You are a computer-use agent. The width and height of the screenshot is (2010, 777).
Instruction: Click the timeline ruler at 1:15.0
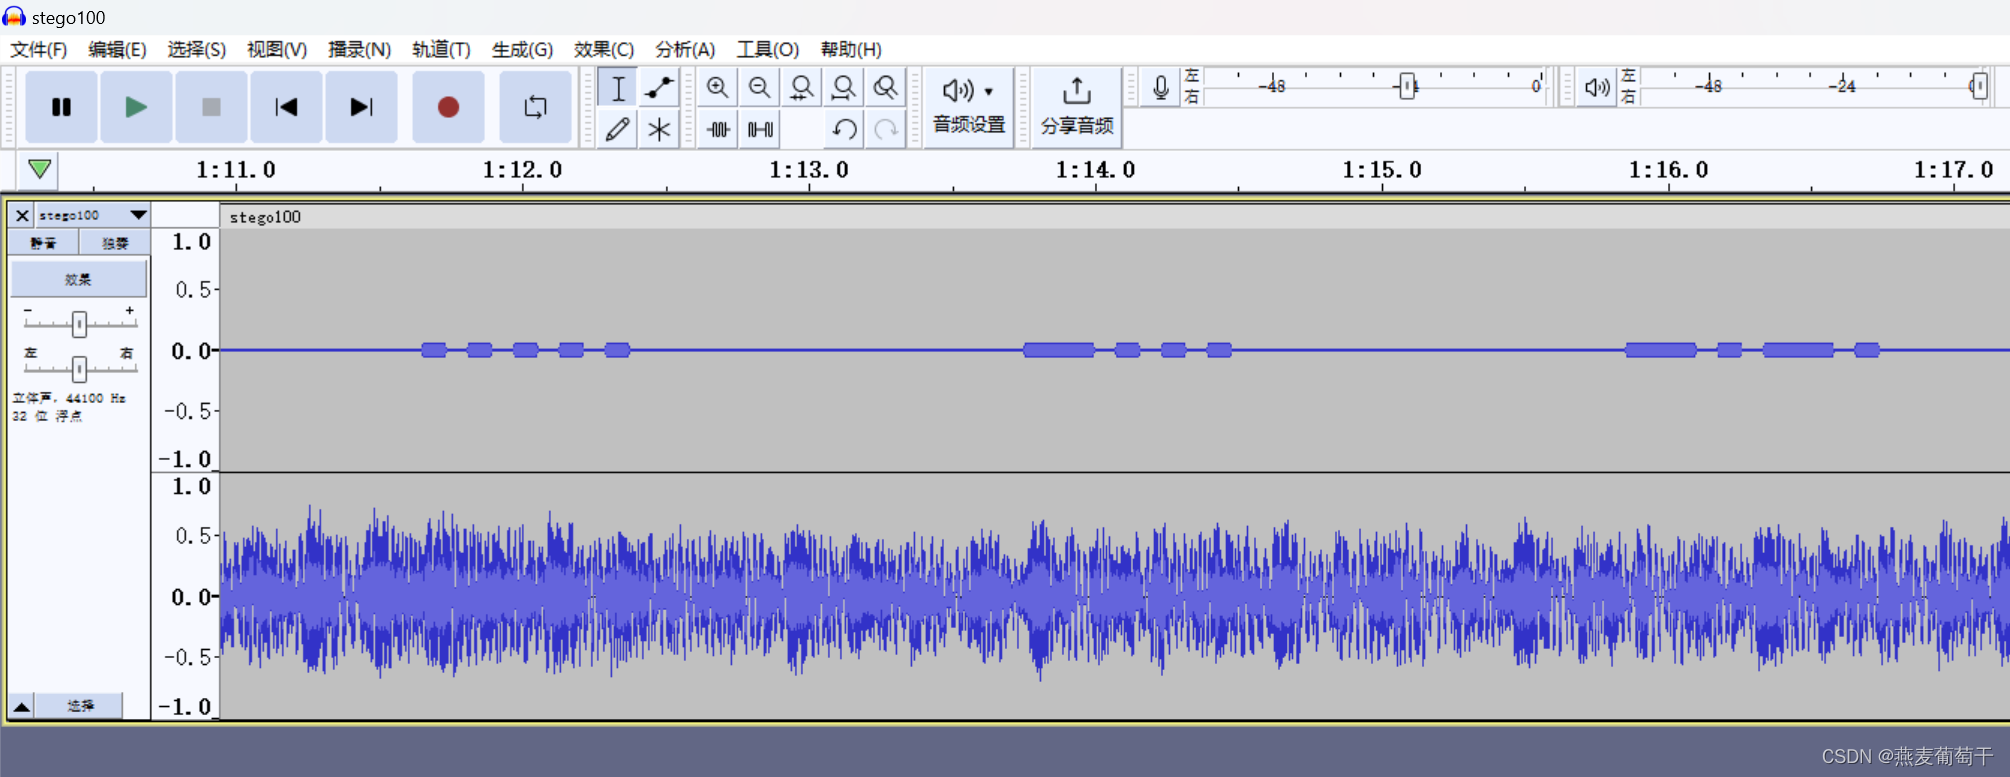pos(1381,170)
